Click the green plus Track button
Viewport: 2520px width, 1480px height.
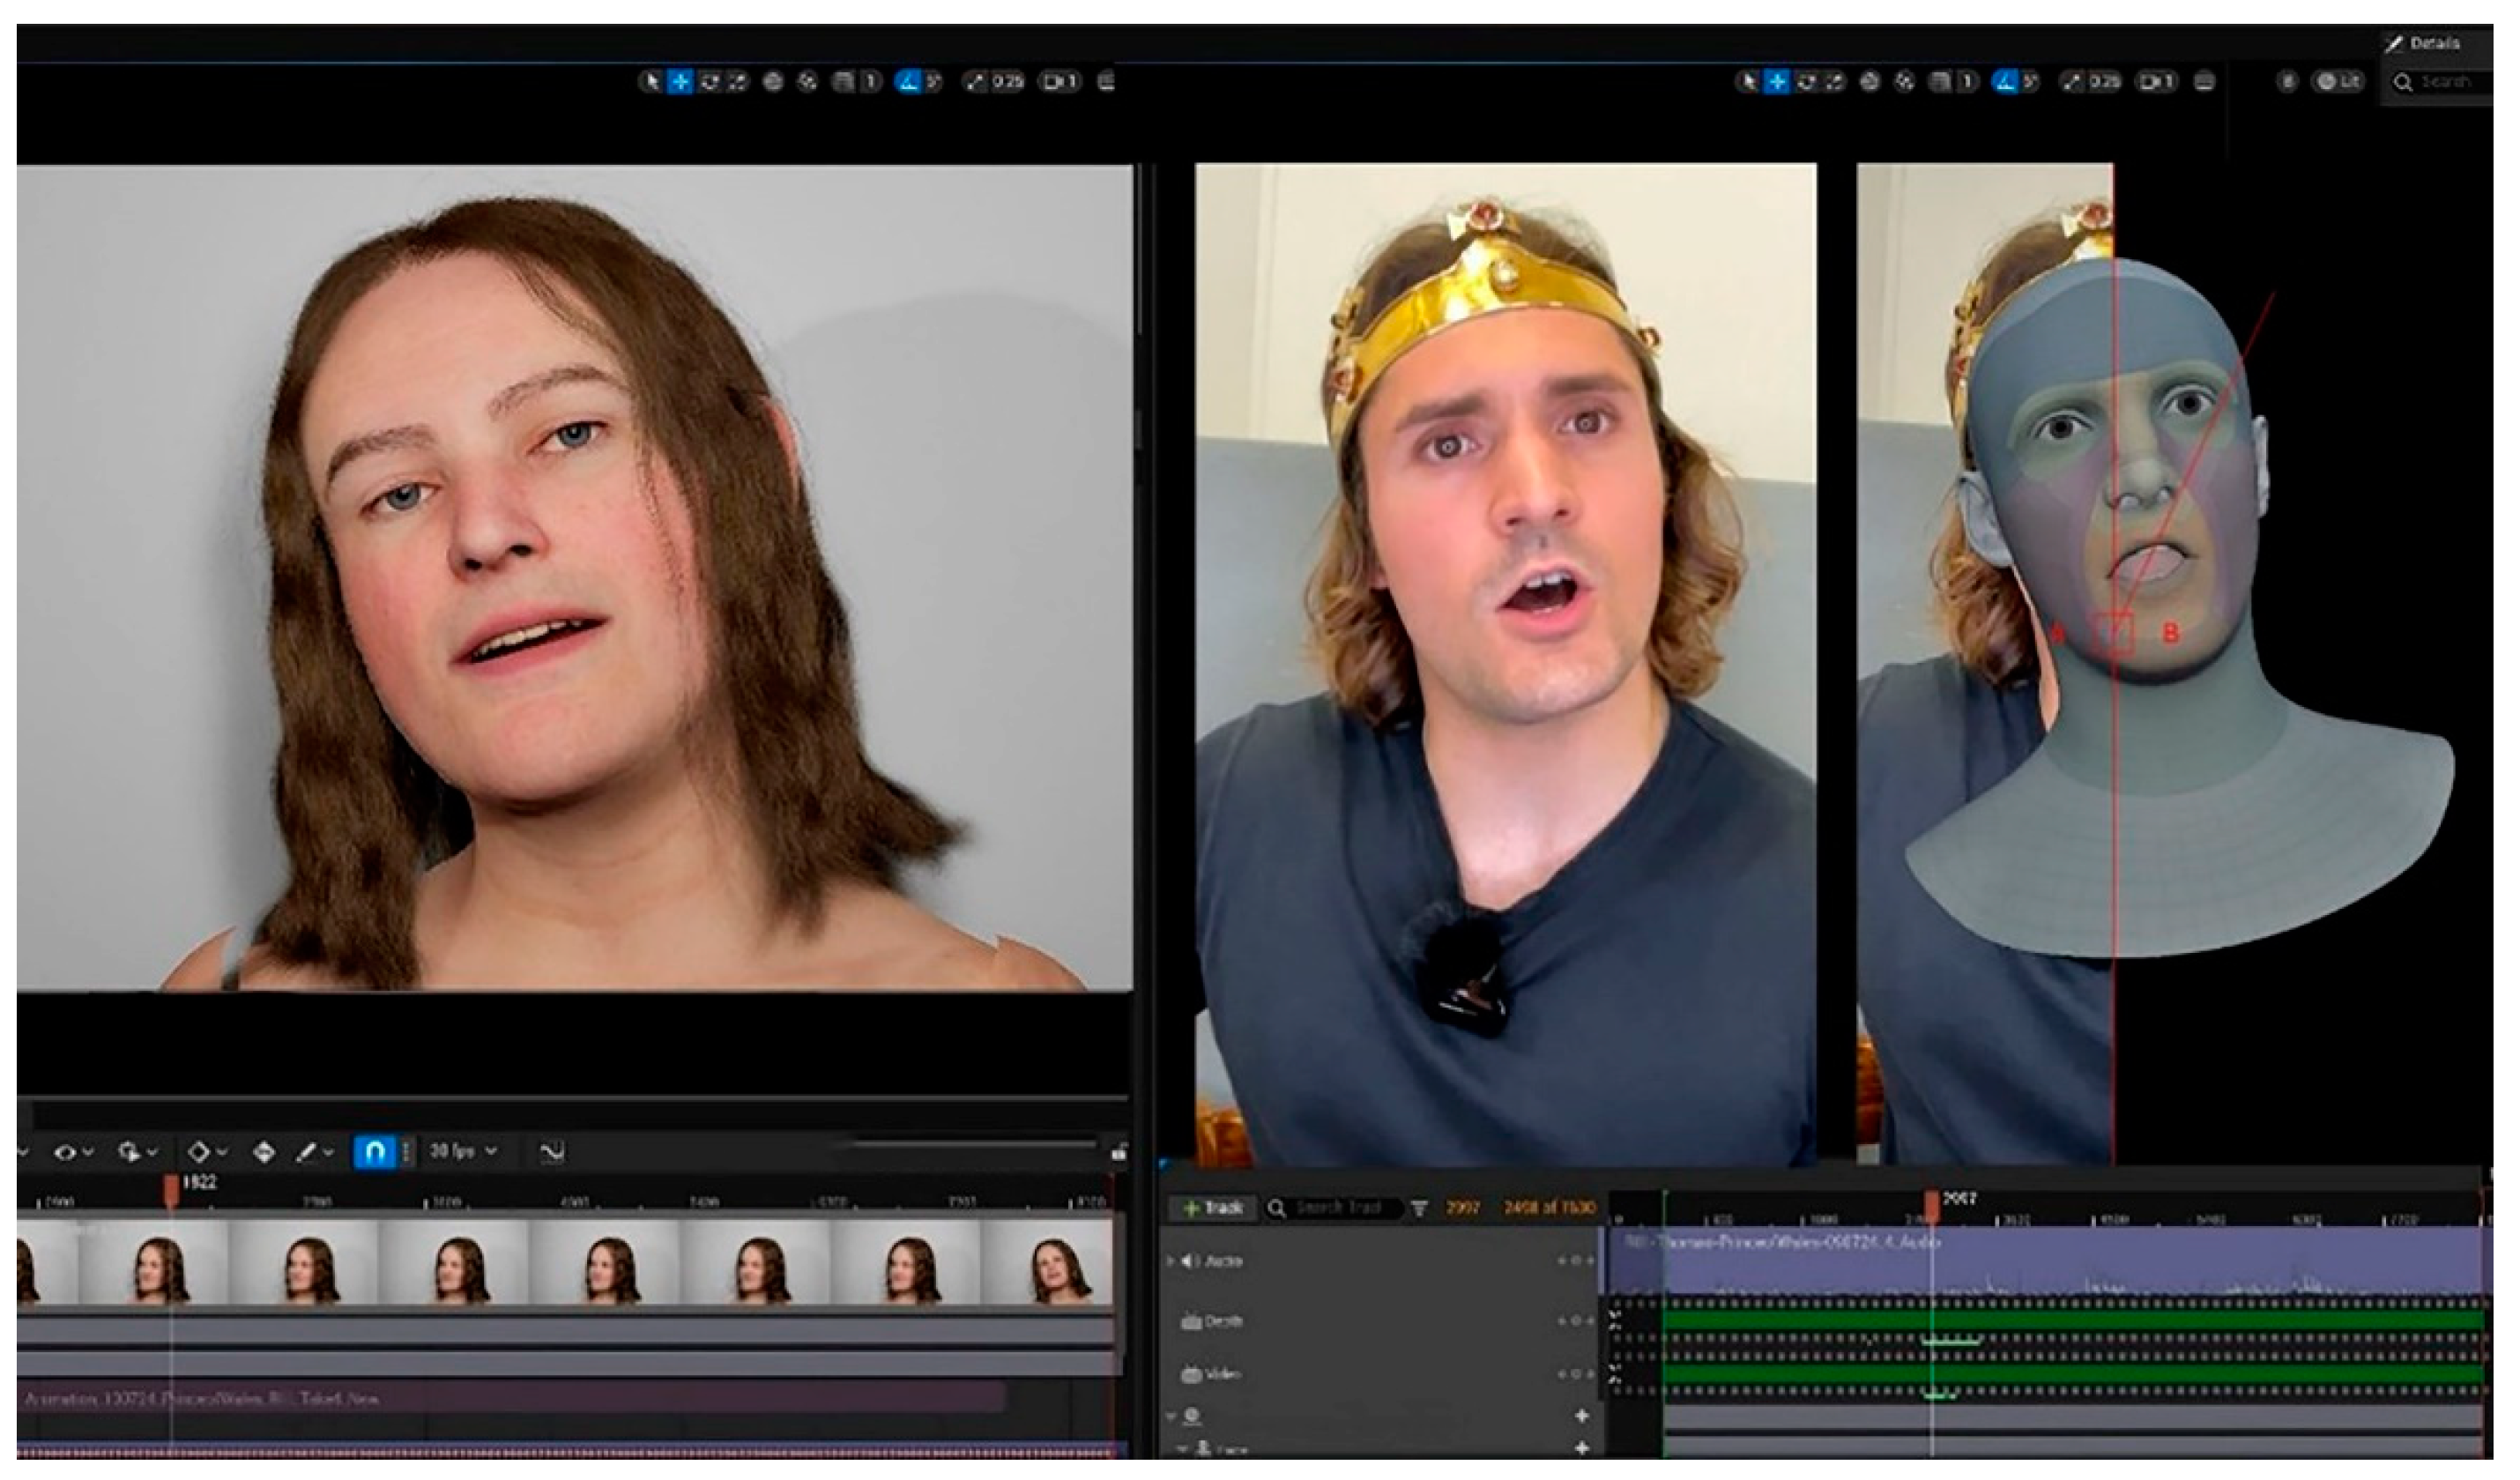[x=1212, y=1209]
